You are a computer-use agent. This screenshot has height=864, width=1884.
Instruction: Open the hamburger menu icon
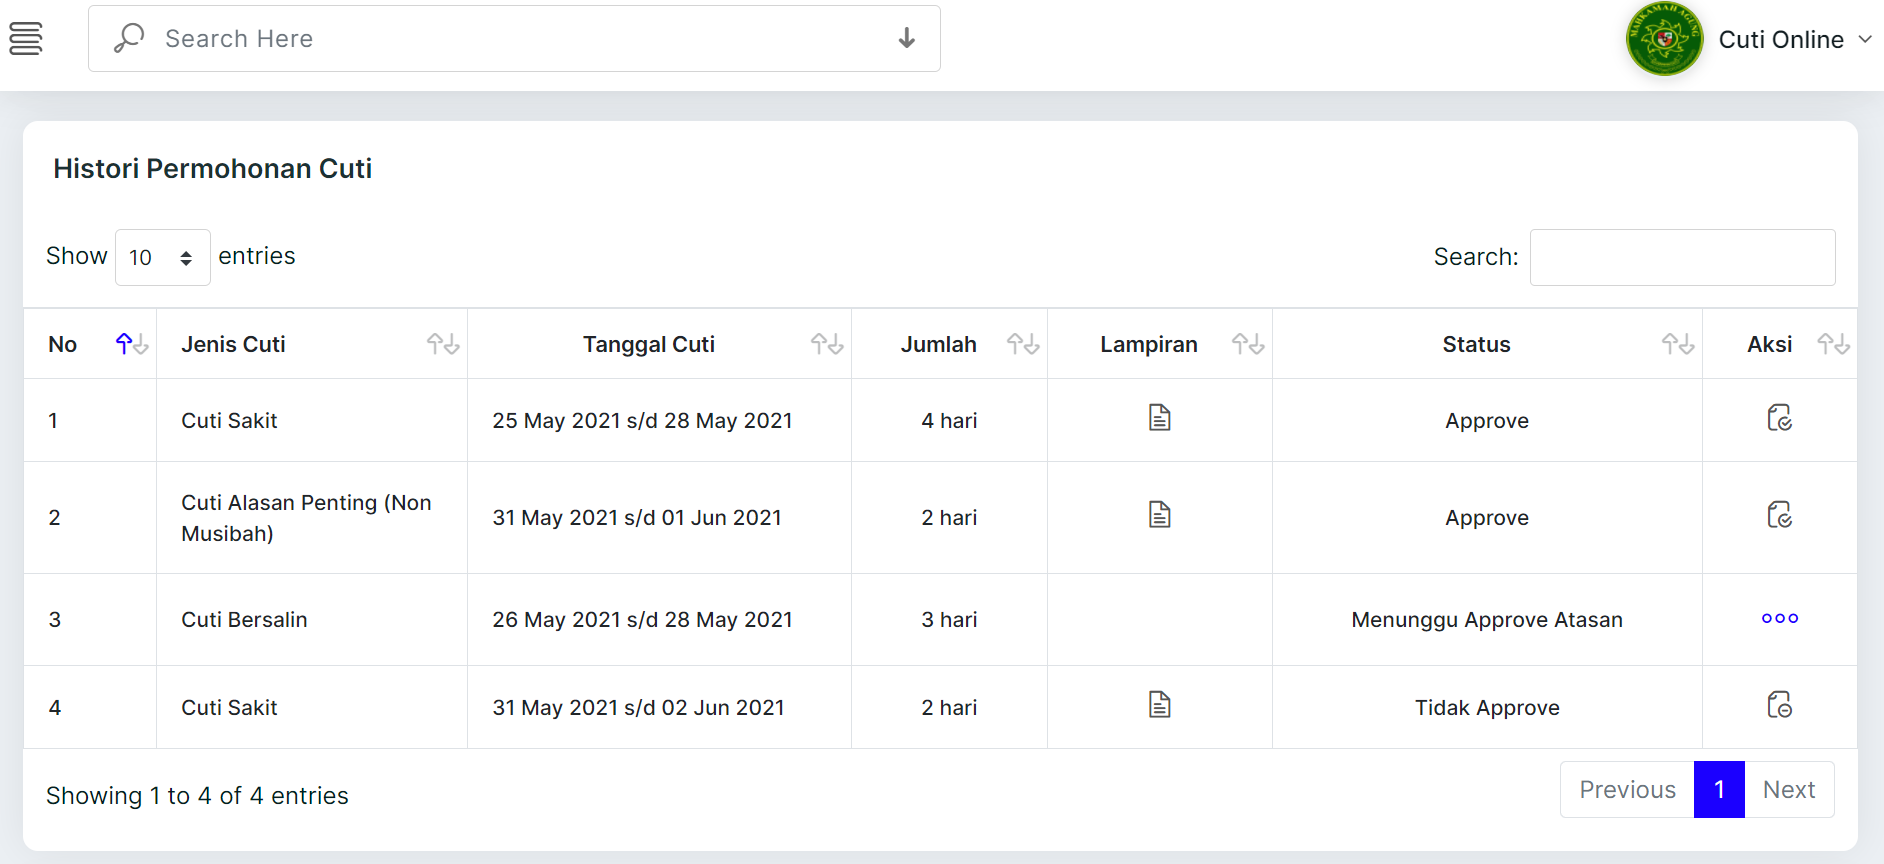[x=26, y=37]
